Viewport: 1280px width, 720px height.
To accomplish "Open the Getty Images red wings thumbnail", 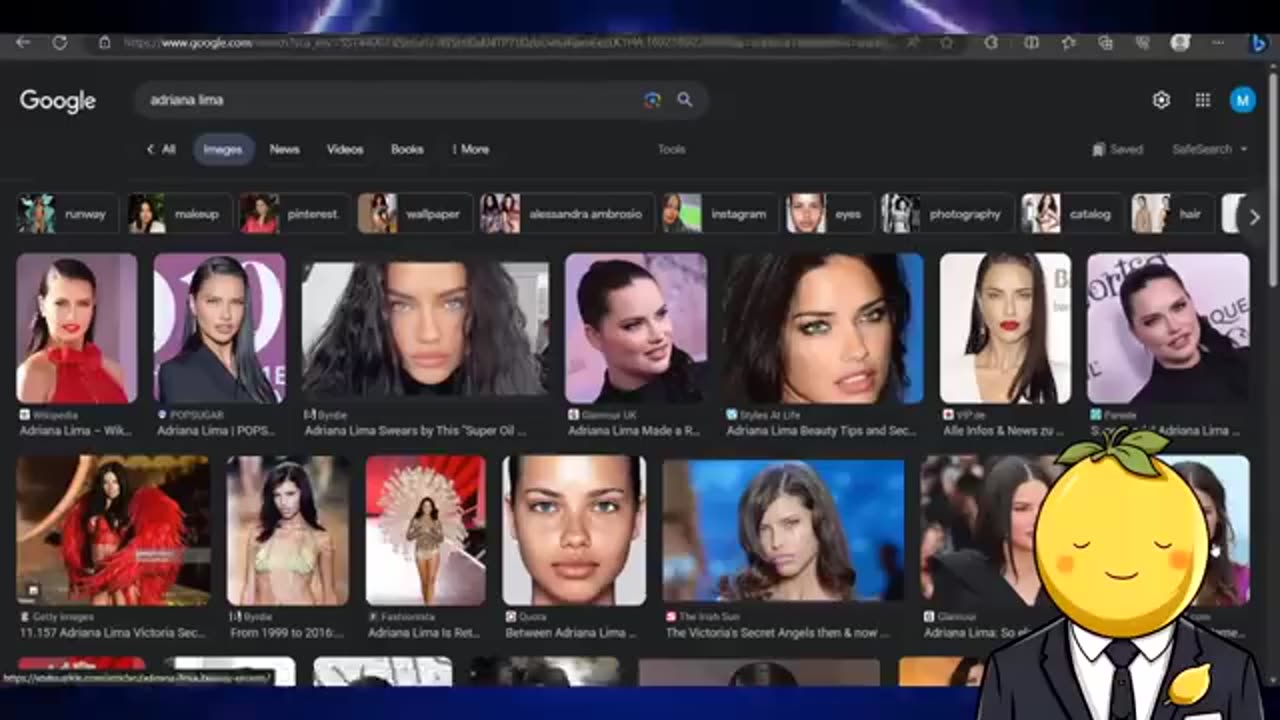I will (113, 530).
